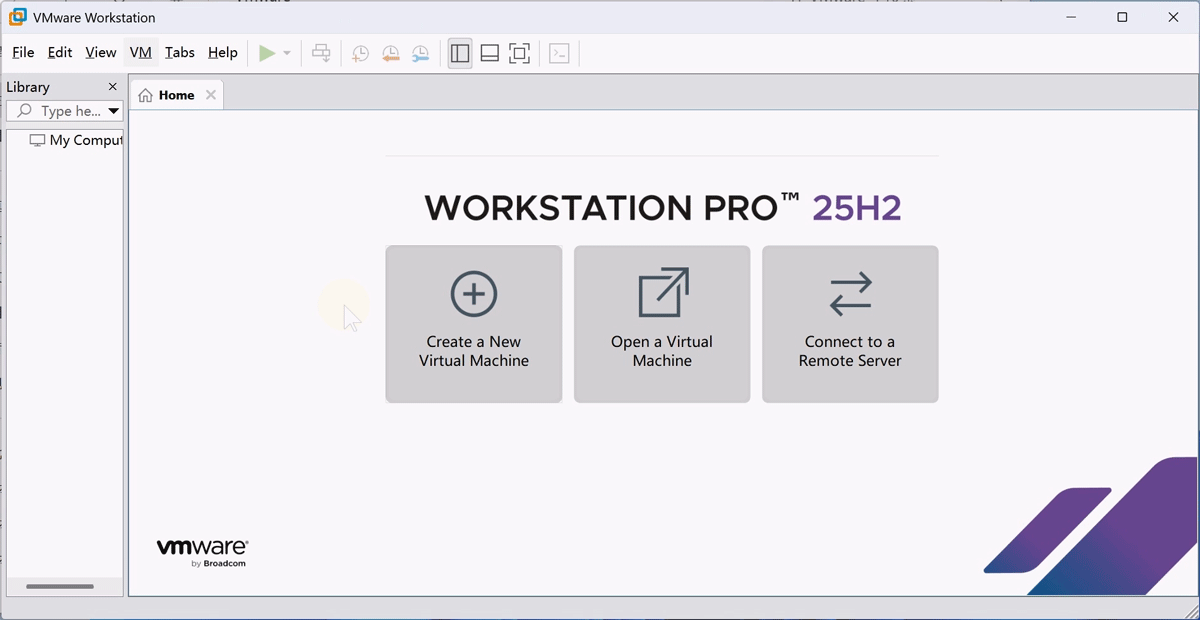Screen dimensions: 1200x620
Task: Click the library horizontal scrollbar
Action: (60, 587)
